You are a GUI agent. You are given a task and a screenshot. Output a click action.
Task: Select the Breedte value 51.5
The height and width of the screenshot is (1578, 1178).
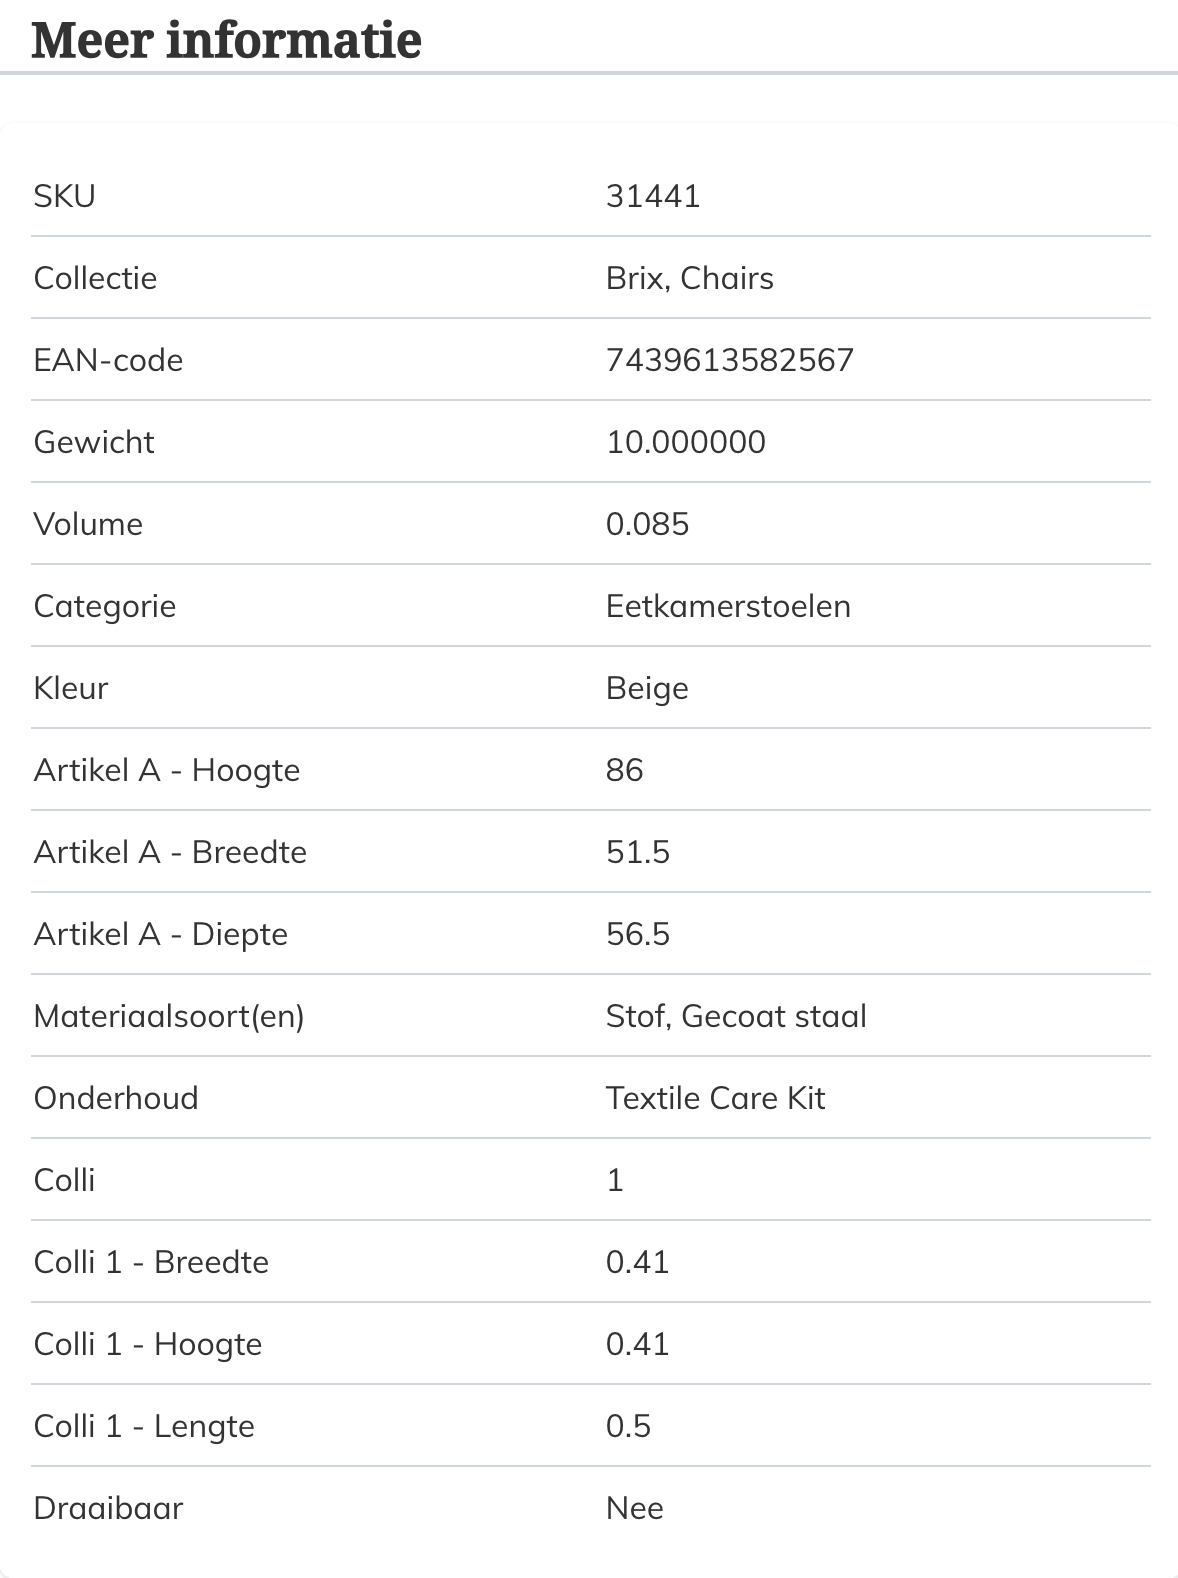(x=638, y=852)
